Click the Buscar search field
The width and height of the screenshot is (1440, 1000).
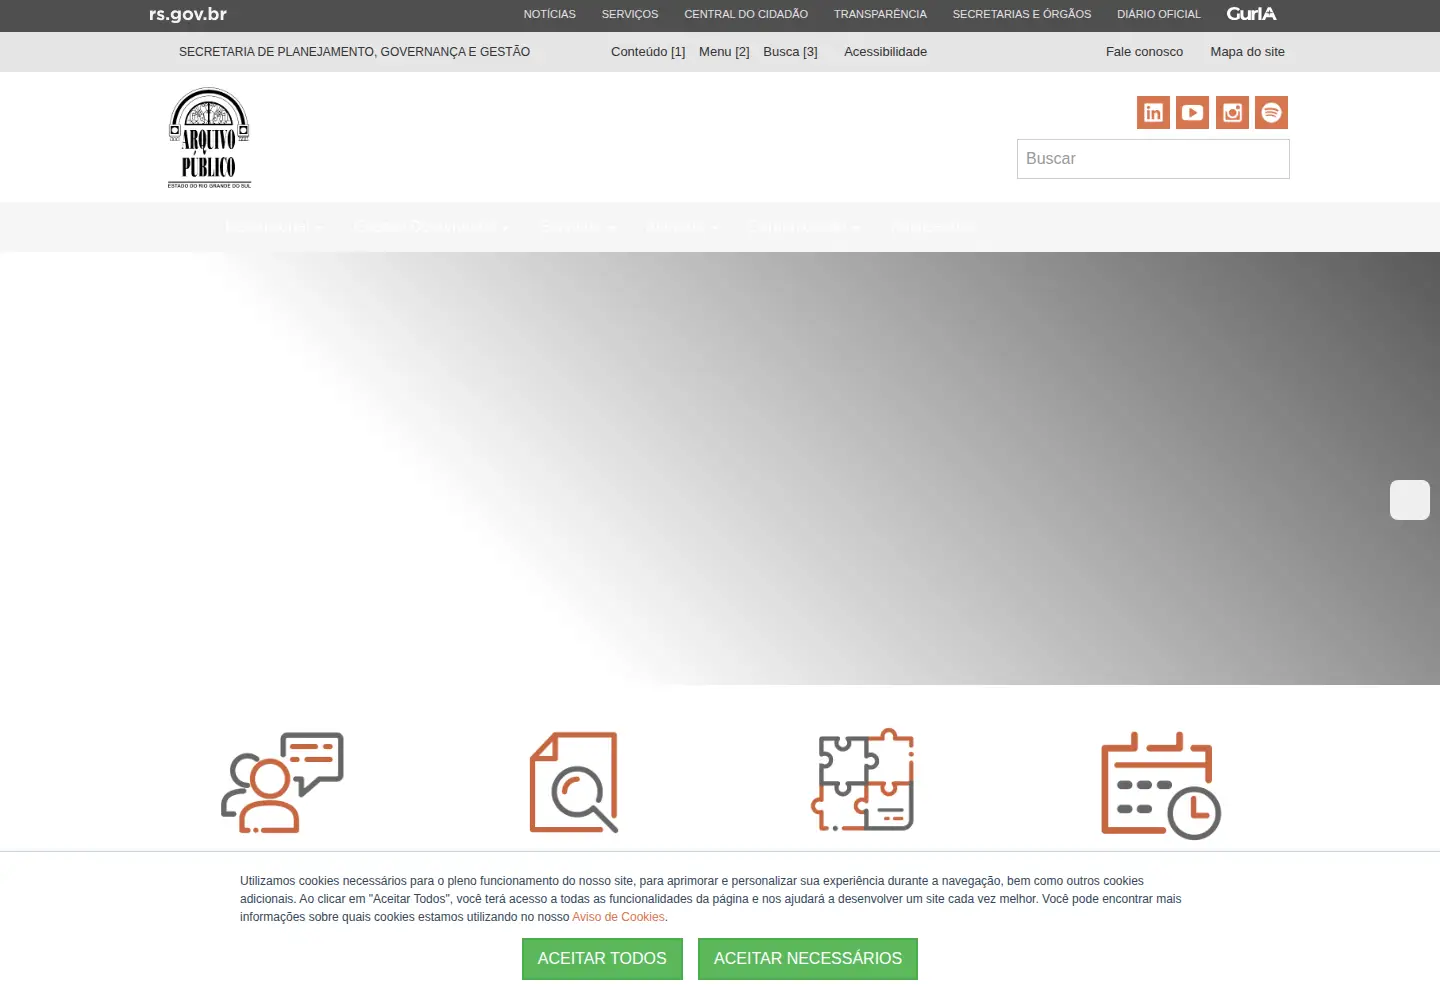pyautogui.click(x=1153, y=159)
